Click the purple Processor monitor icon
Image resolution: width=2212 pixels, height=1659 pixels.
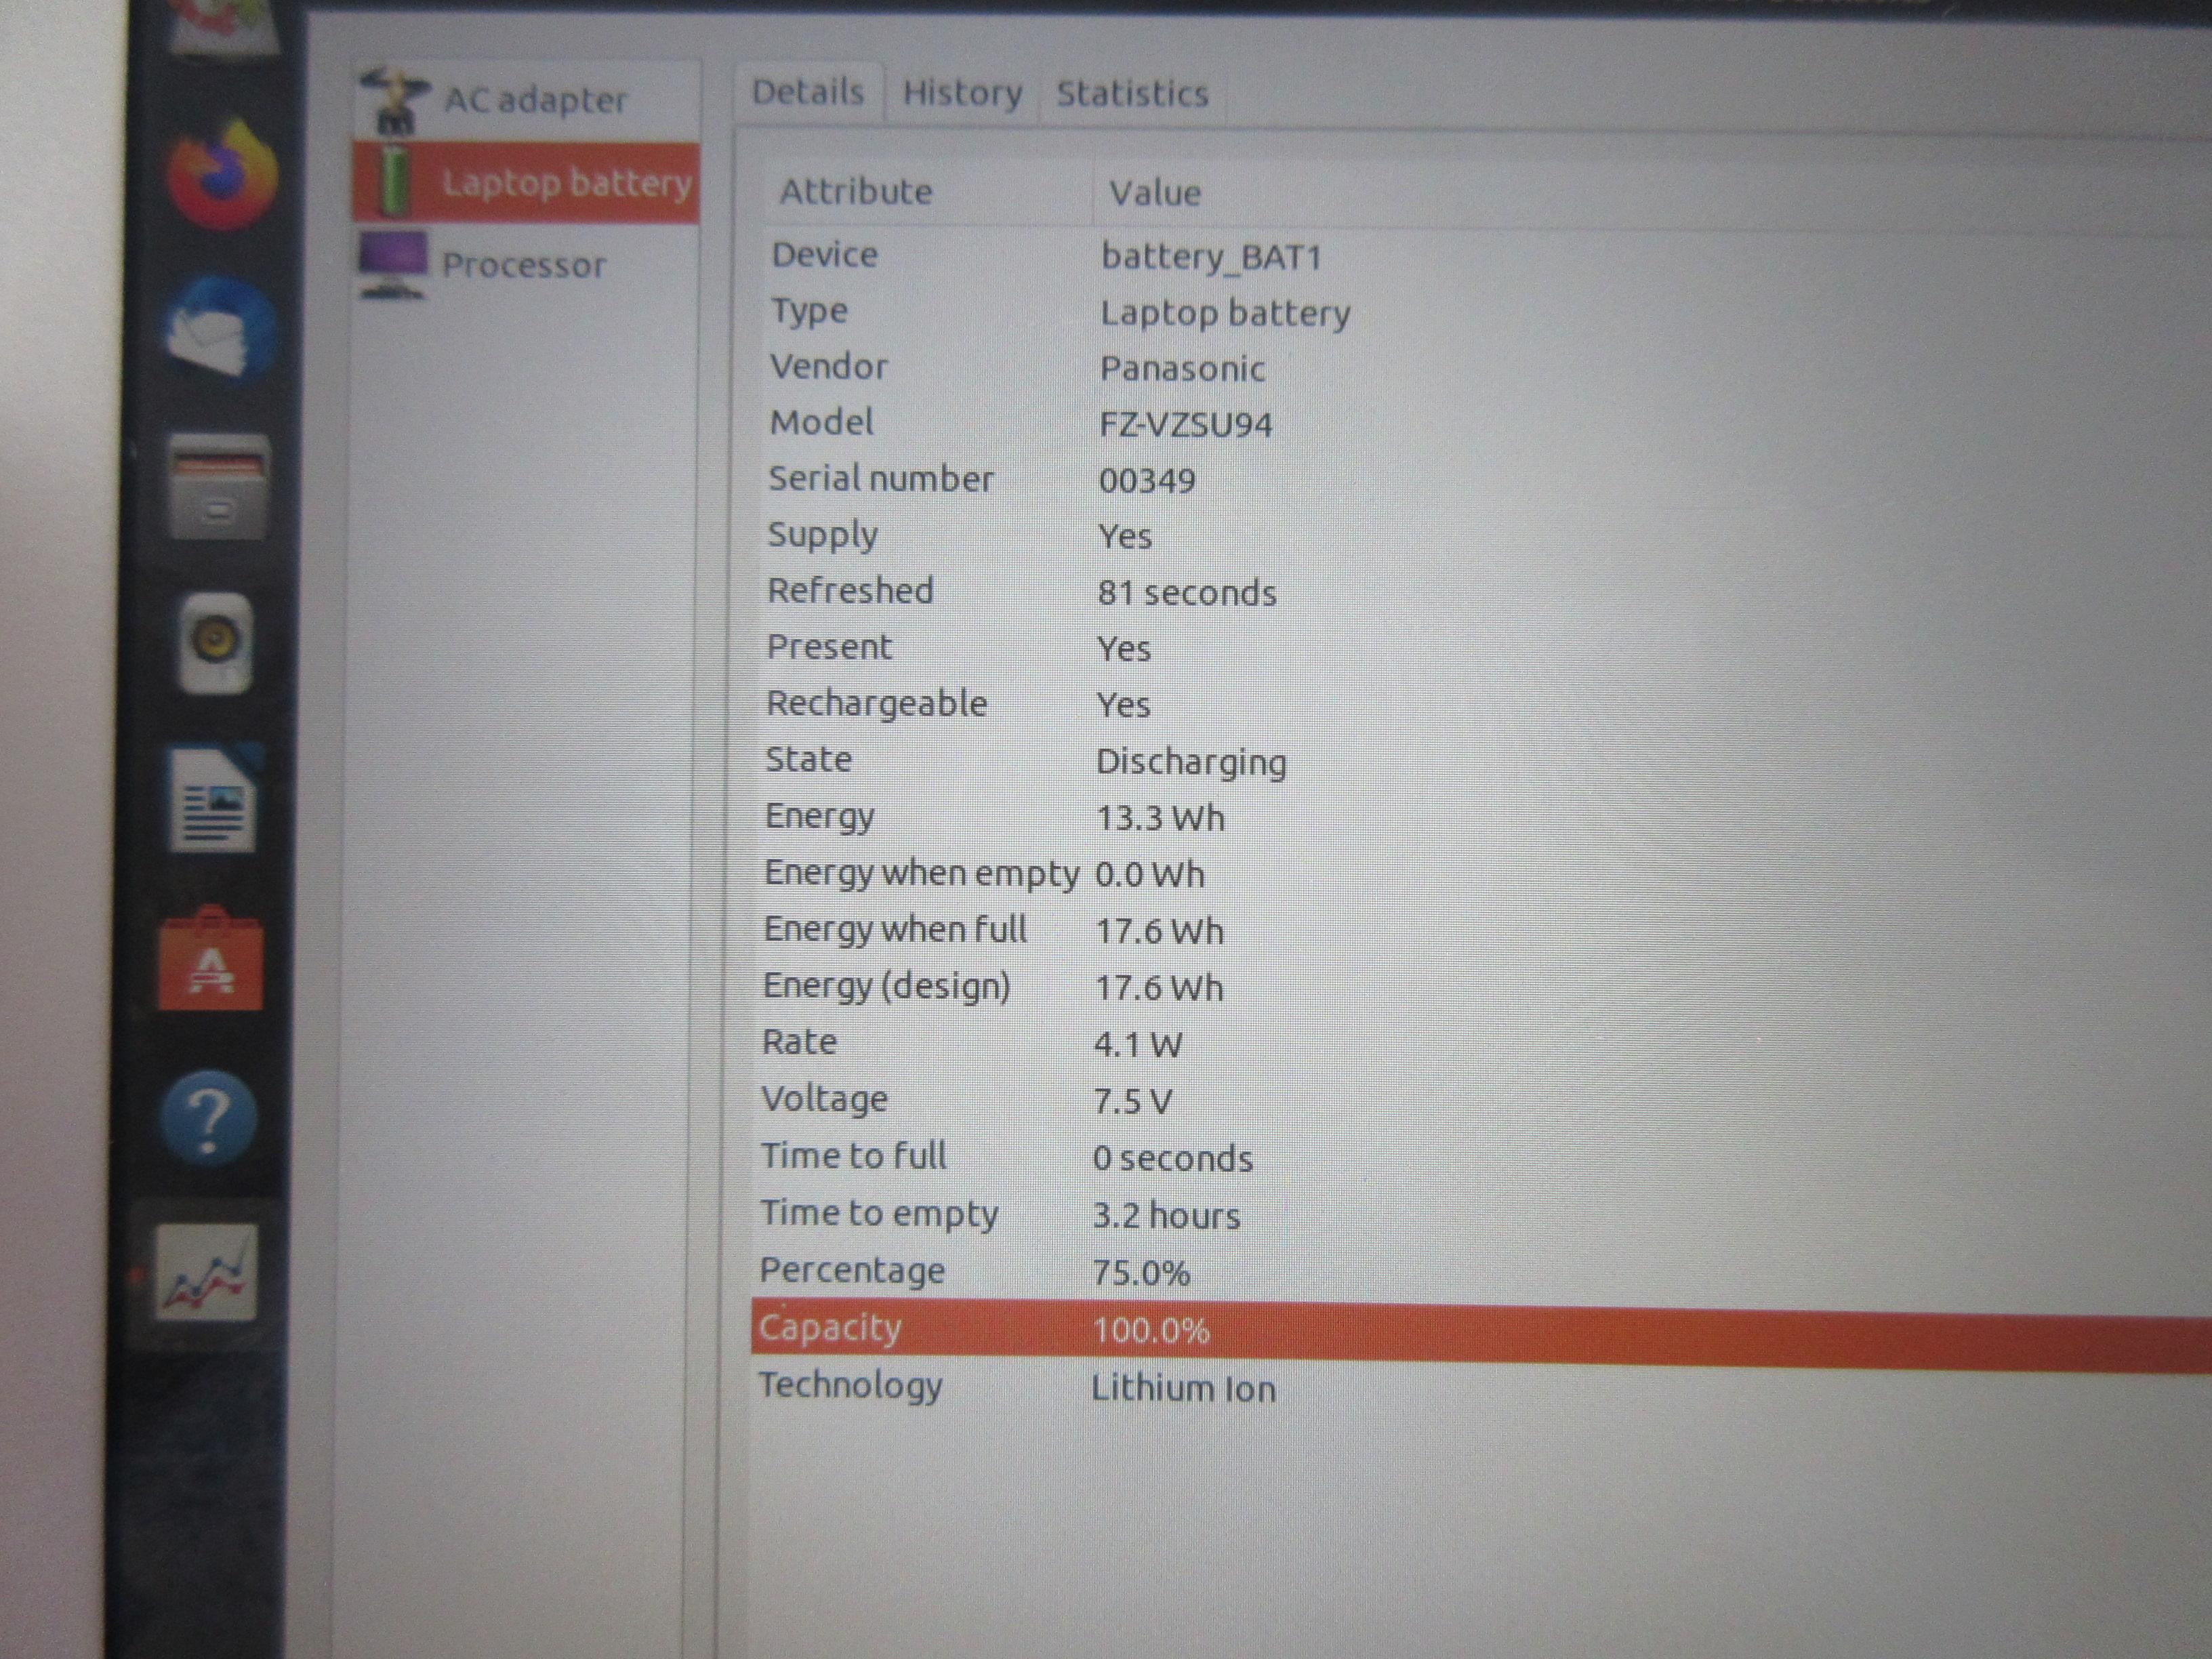[392, 264]
